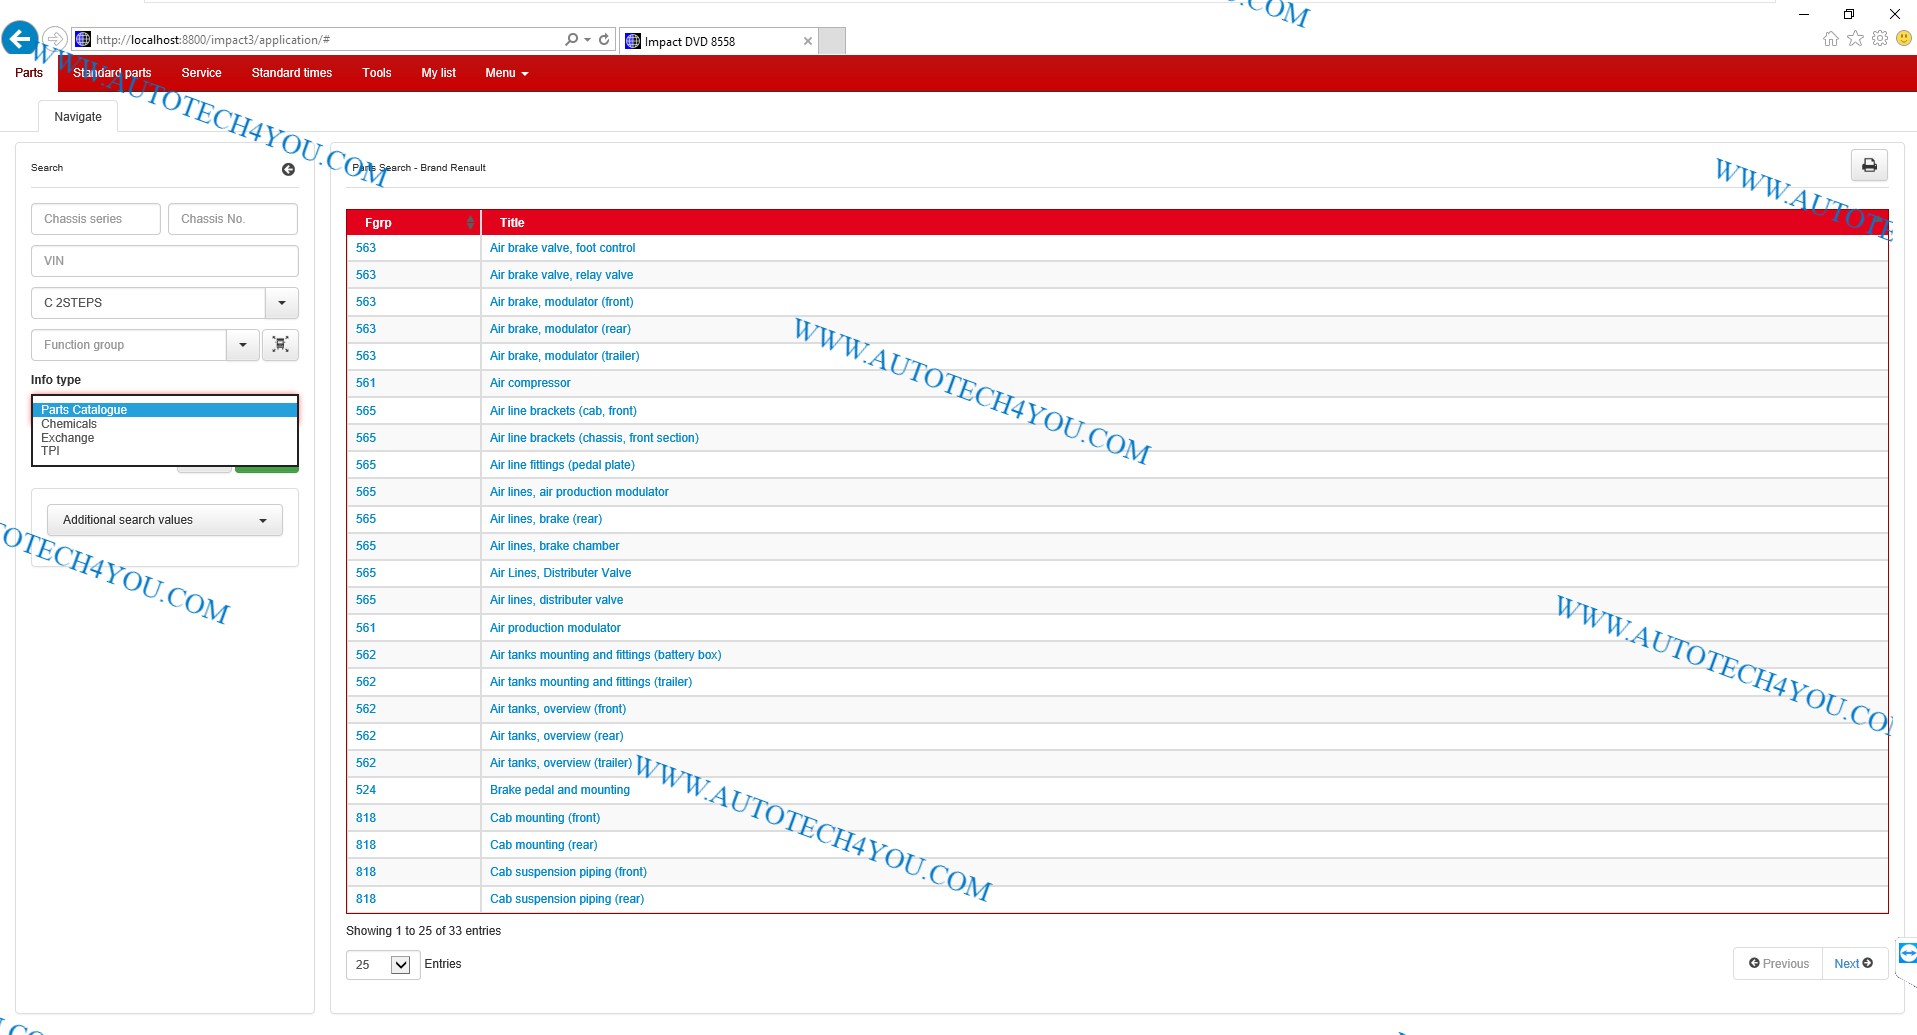Expand the C 2STEPS dropdown
The height and width of the screenshot is (1035, 1917).
pos(281,303)
